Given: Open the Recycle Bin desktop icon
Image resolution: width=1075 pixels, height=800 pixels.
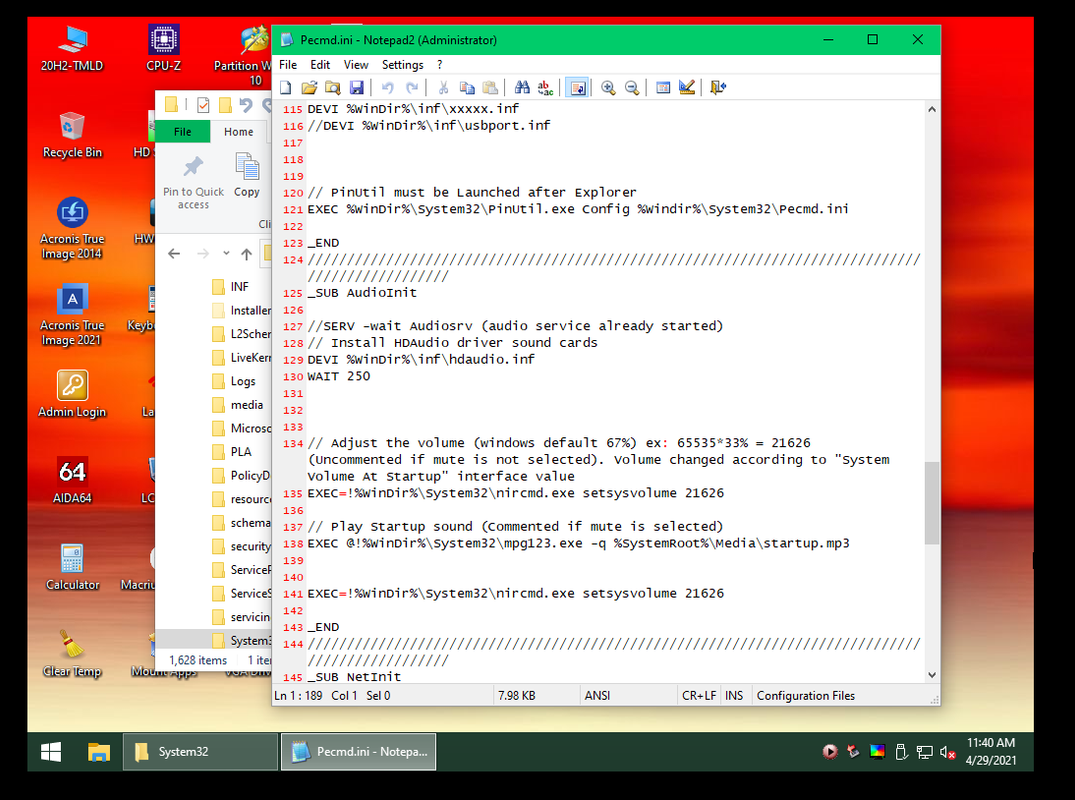Looking at the screenshot, I should [x=72, y=134].
